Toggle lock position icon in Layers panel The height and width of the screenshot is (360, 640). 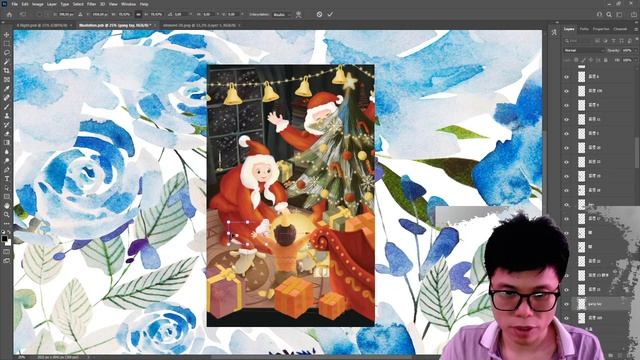(591, 60)
